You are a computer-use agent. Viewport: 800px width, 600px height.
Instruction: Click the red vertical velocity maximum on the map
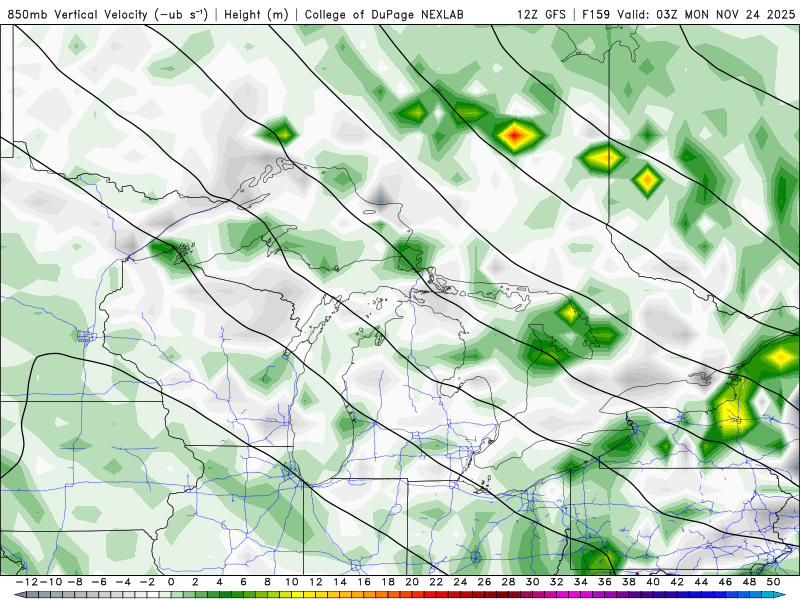pos(515,135)
